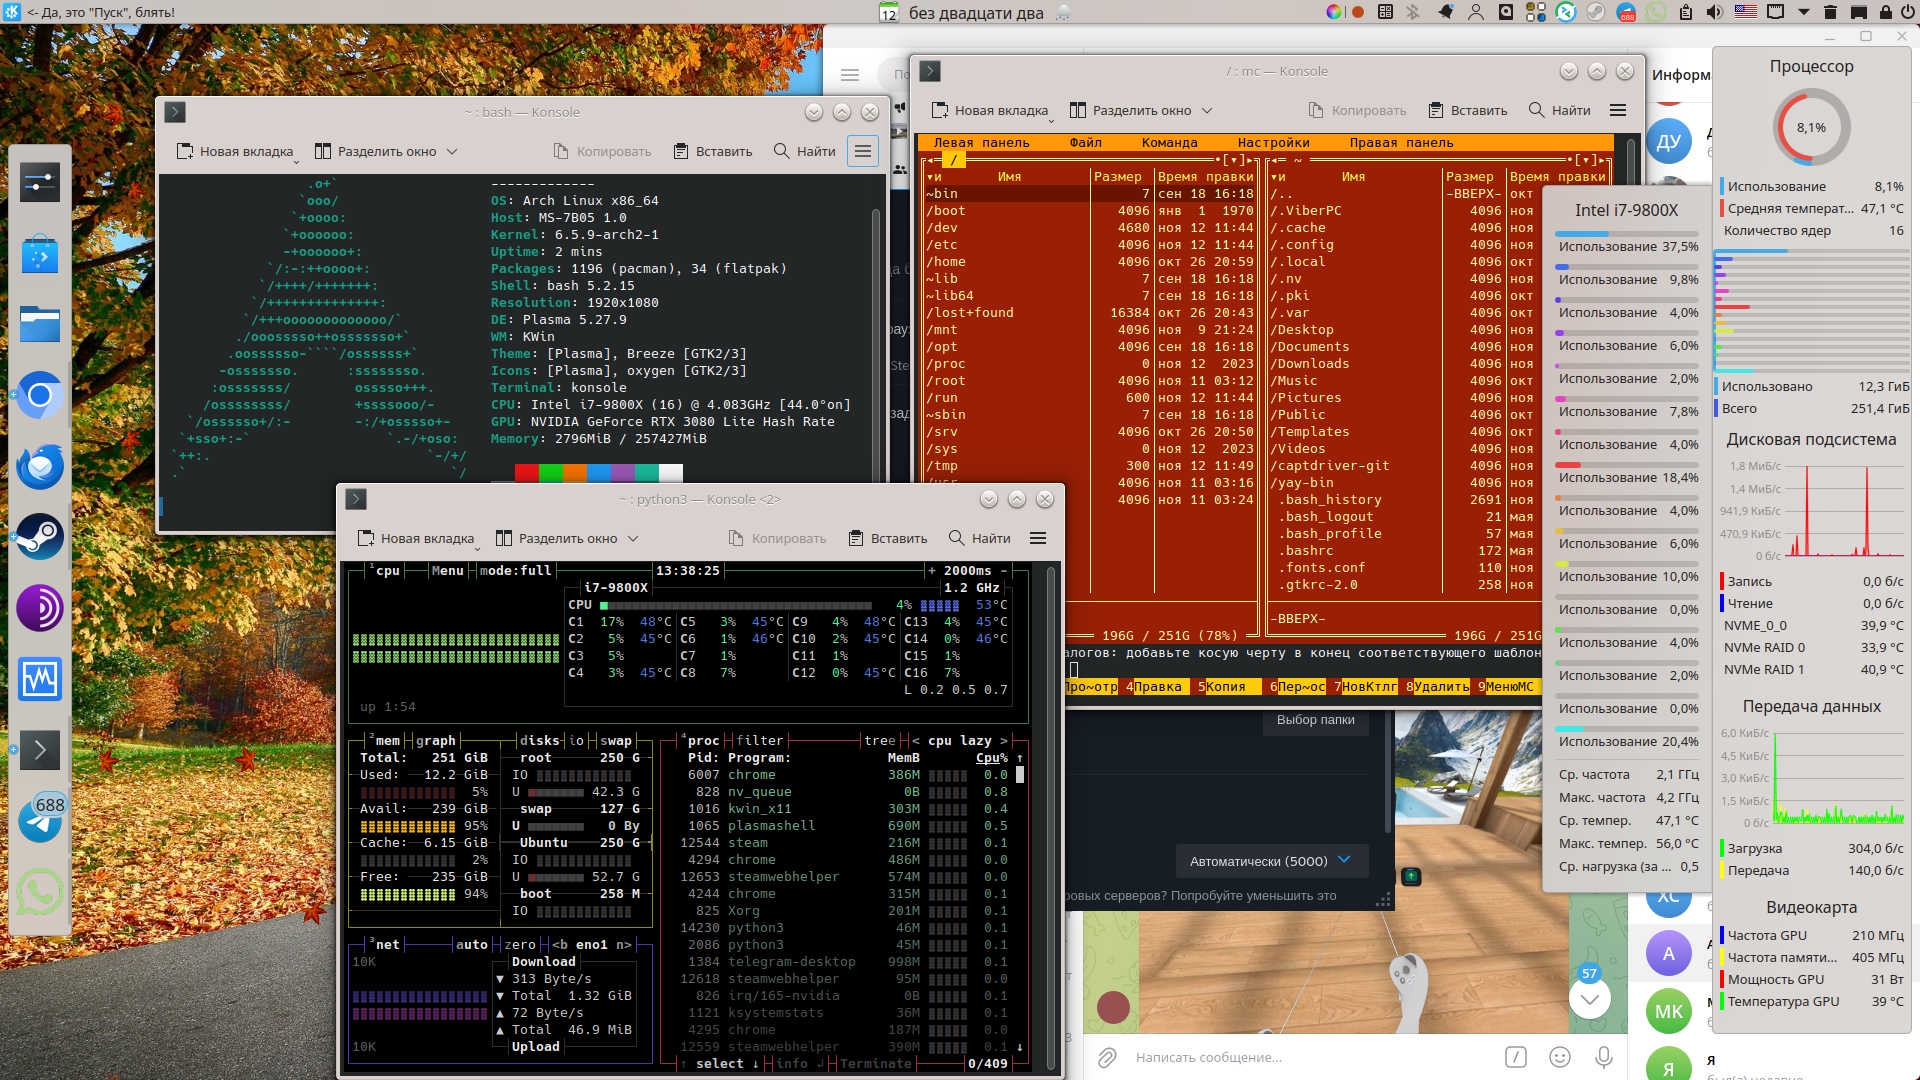Open Правая панель menu in mc
Viewport: 1920px width, 1080px height.
coord(1401,143)
